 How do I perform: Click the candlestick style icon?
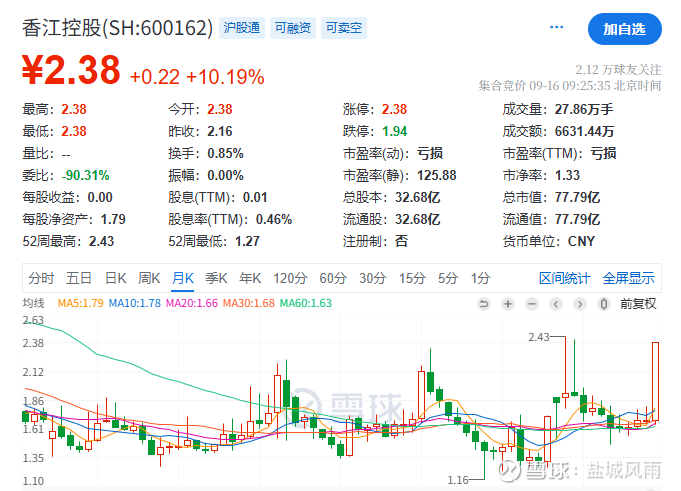pyautogui.click(x=604, y=304)
